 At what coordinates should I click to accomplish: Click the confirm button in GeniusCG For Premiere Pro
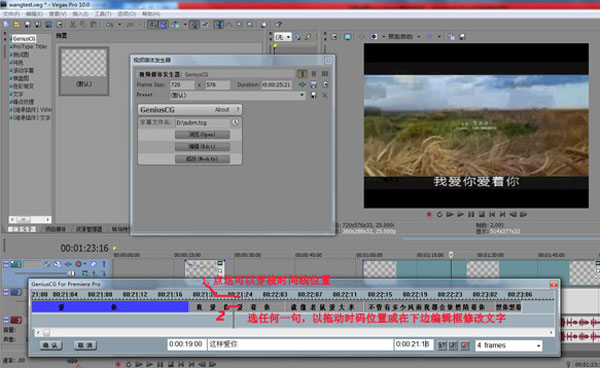[x=51, y=345]
